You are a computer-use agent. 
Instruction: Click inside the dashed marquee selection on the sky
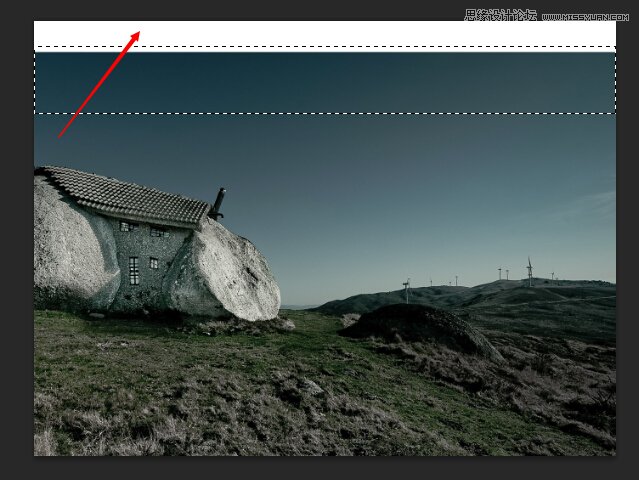coord(325,80)
